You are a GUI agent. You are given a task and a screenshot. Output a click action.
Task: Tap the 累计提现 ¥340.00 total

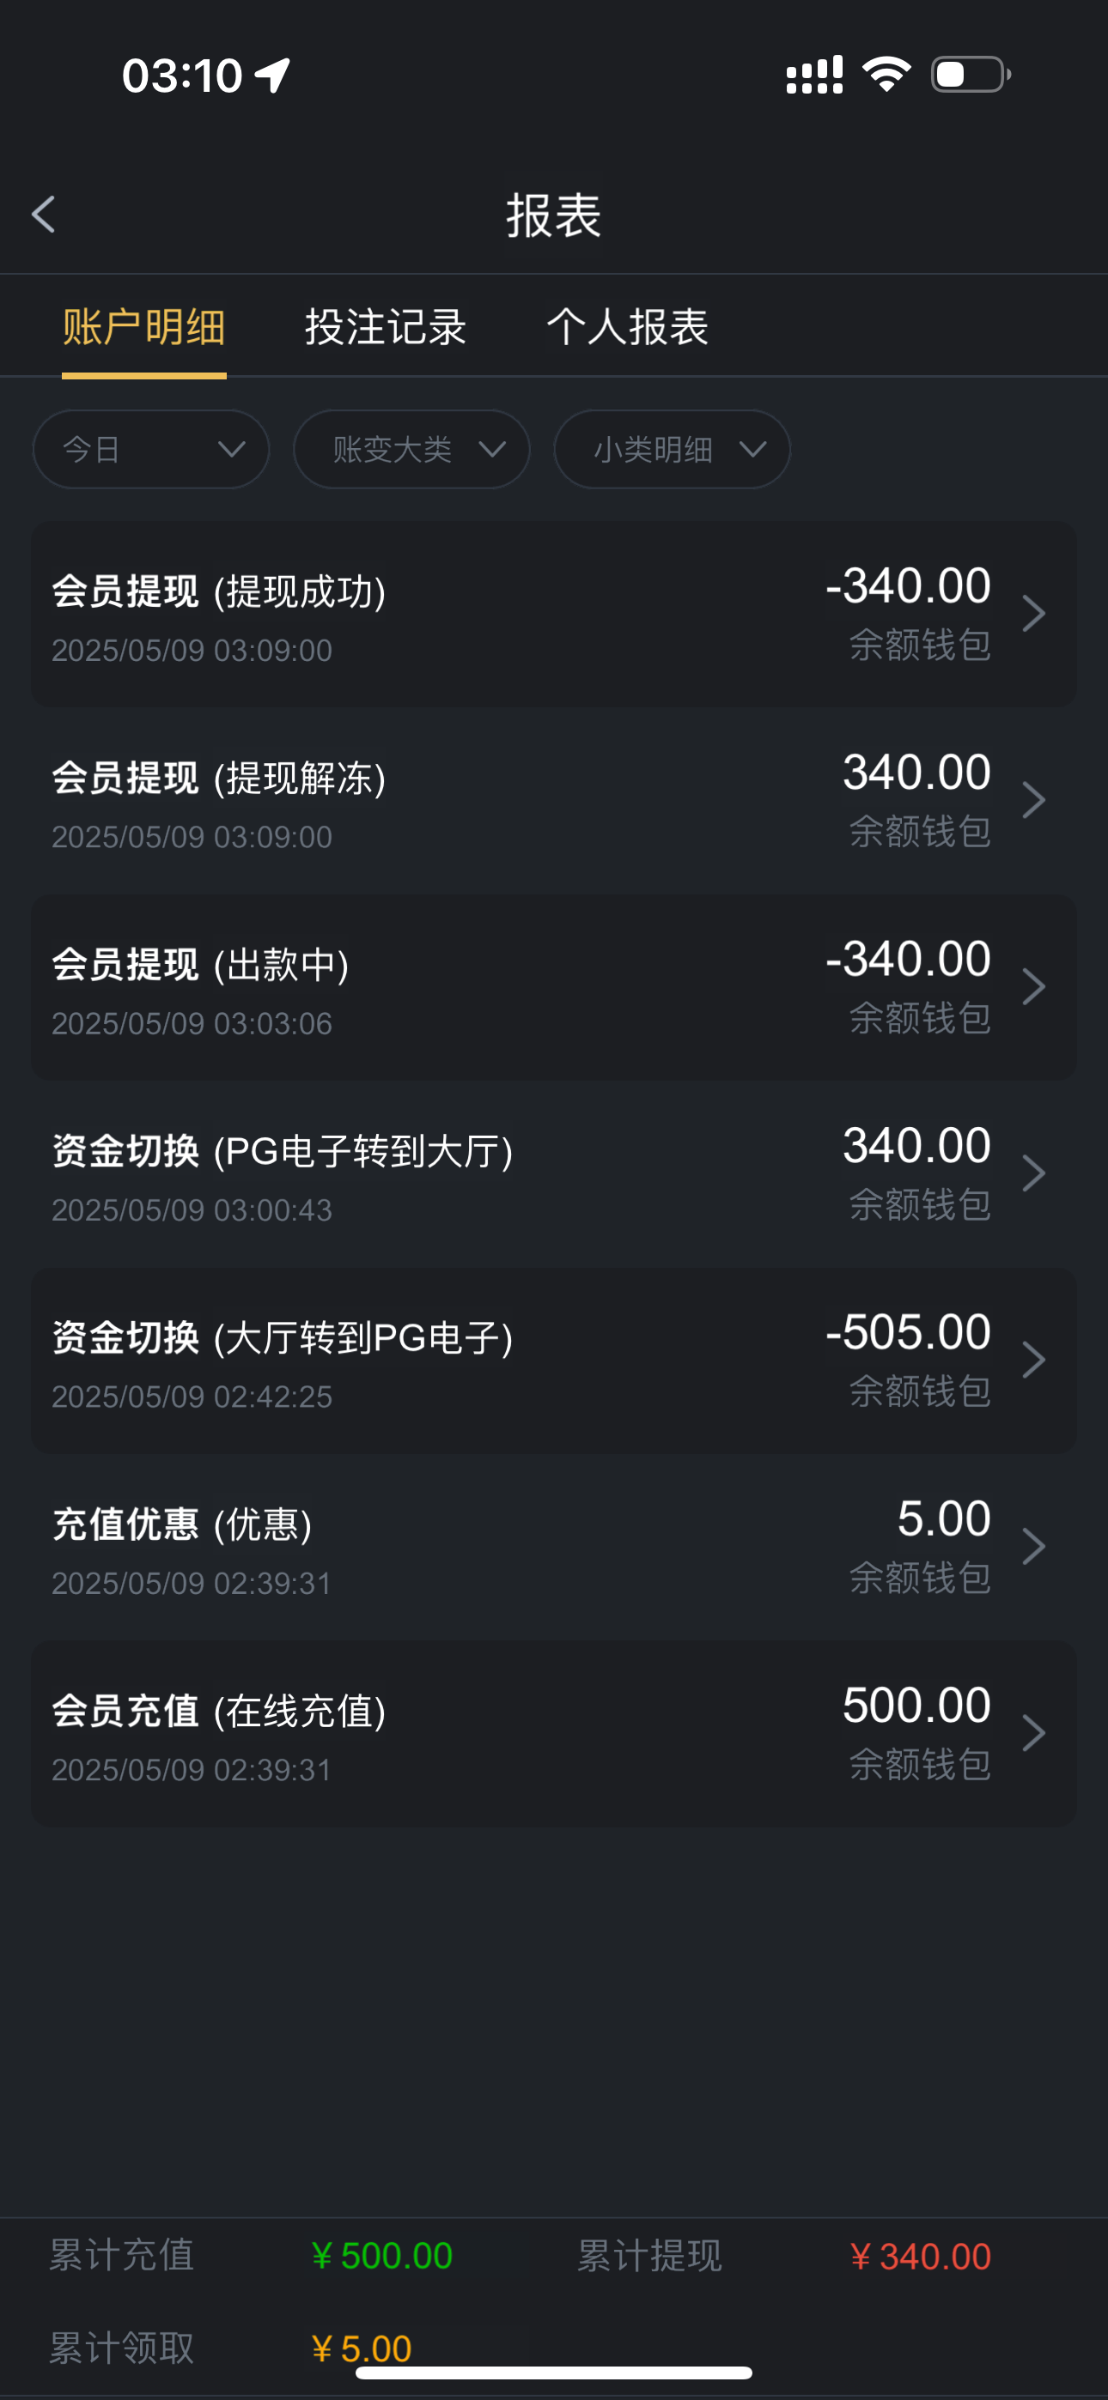[x=920, y=2256]
